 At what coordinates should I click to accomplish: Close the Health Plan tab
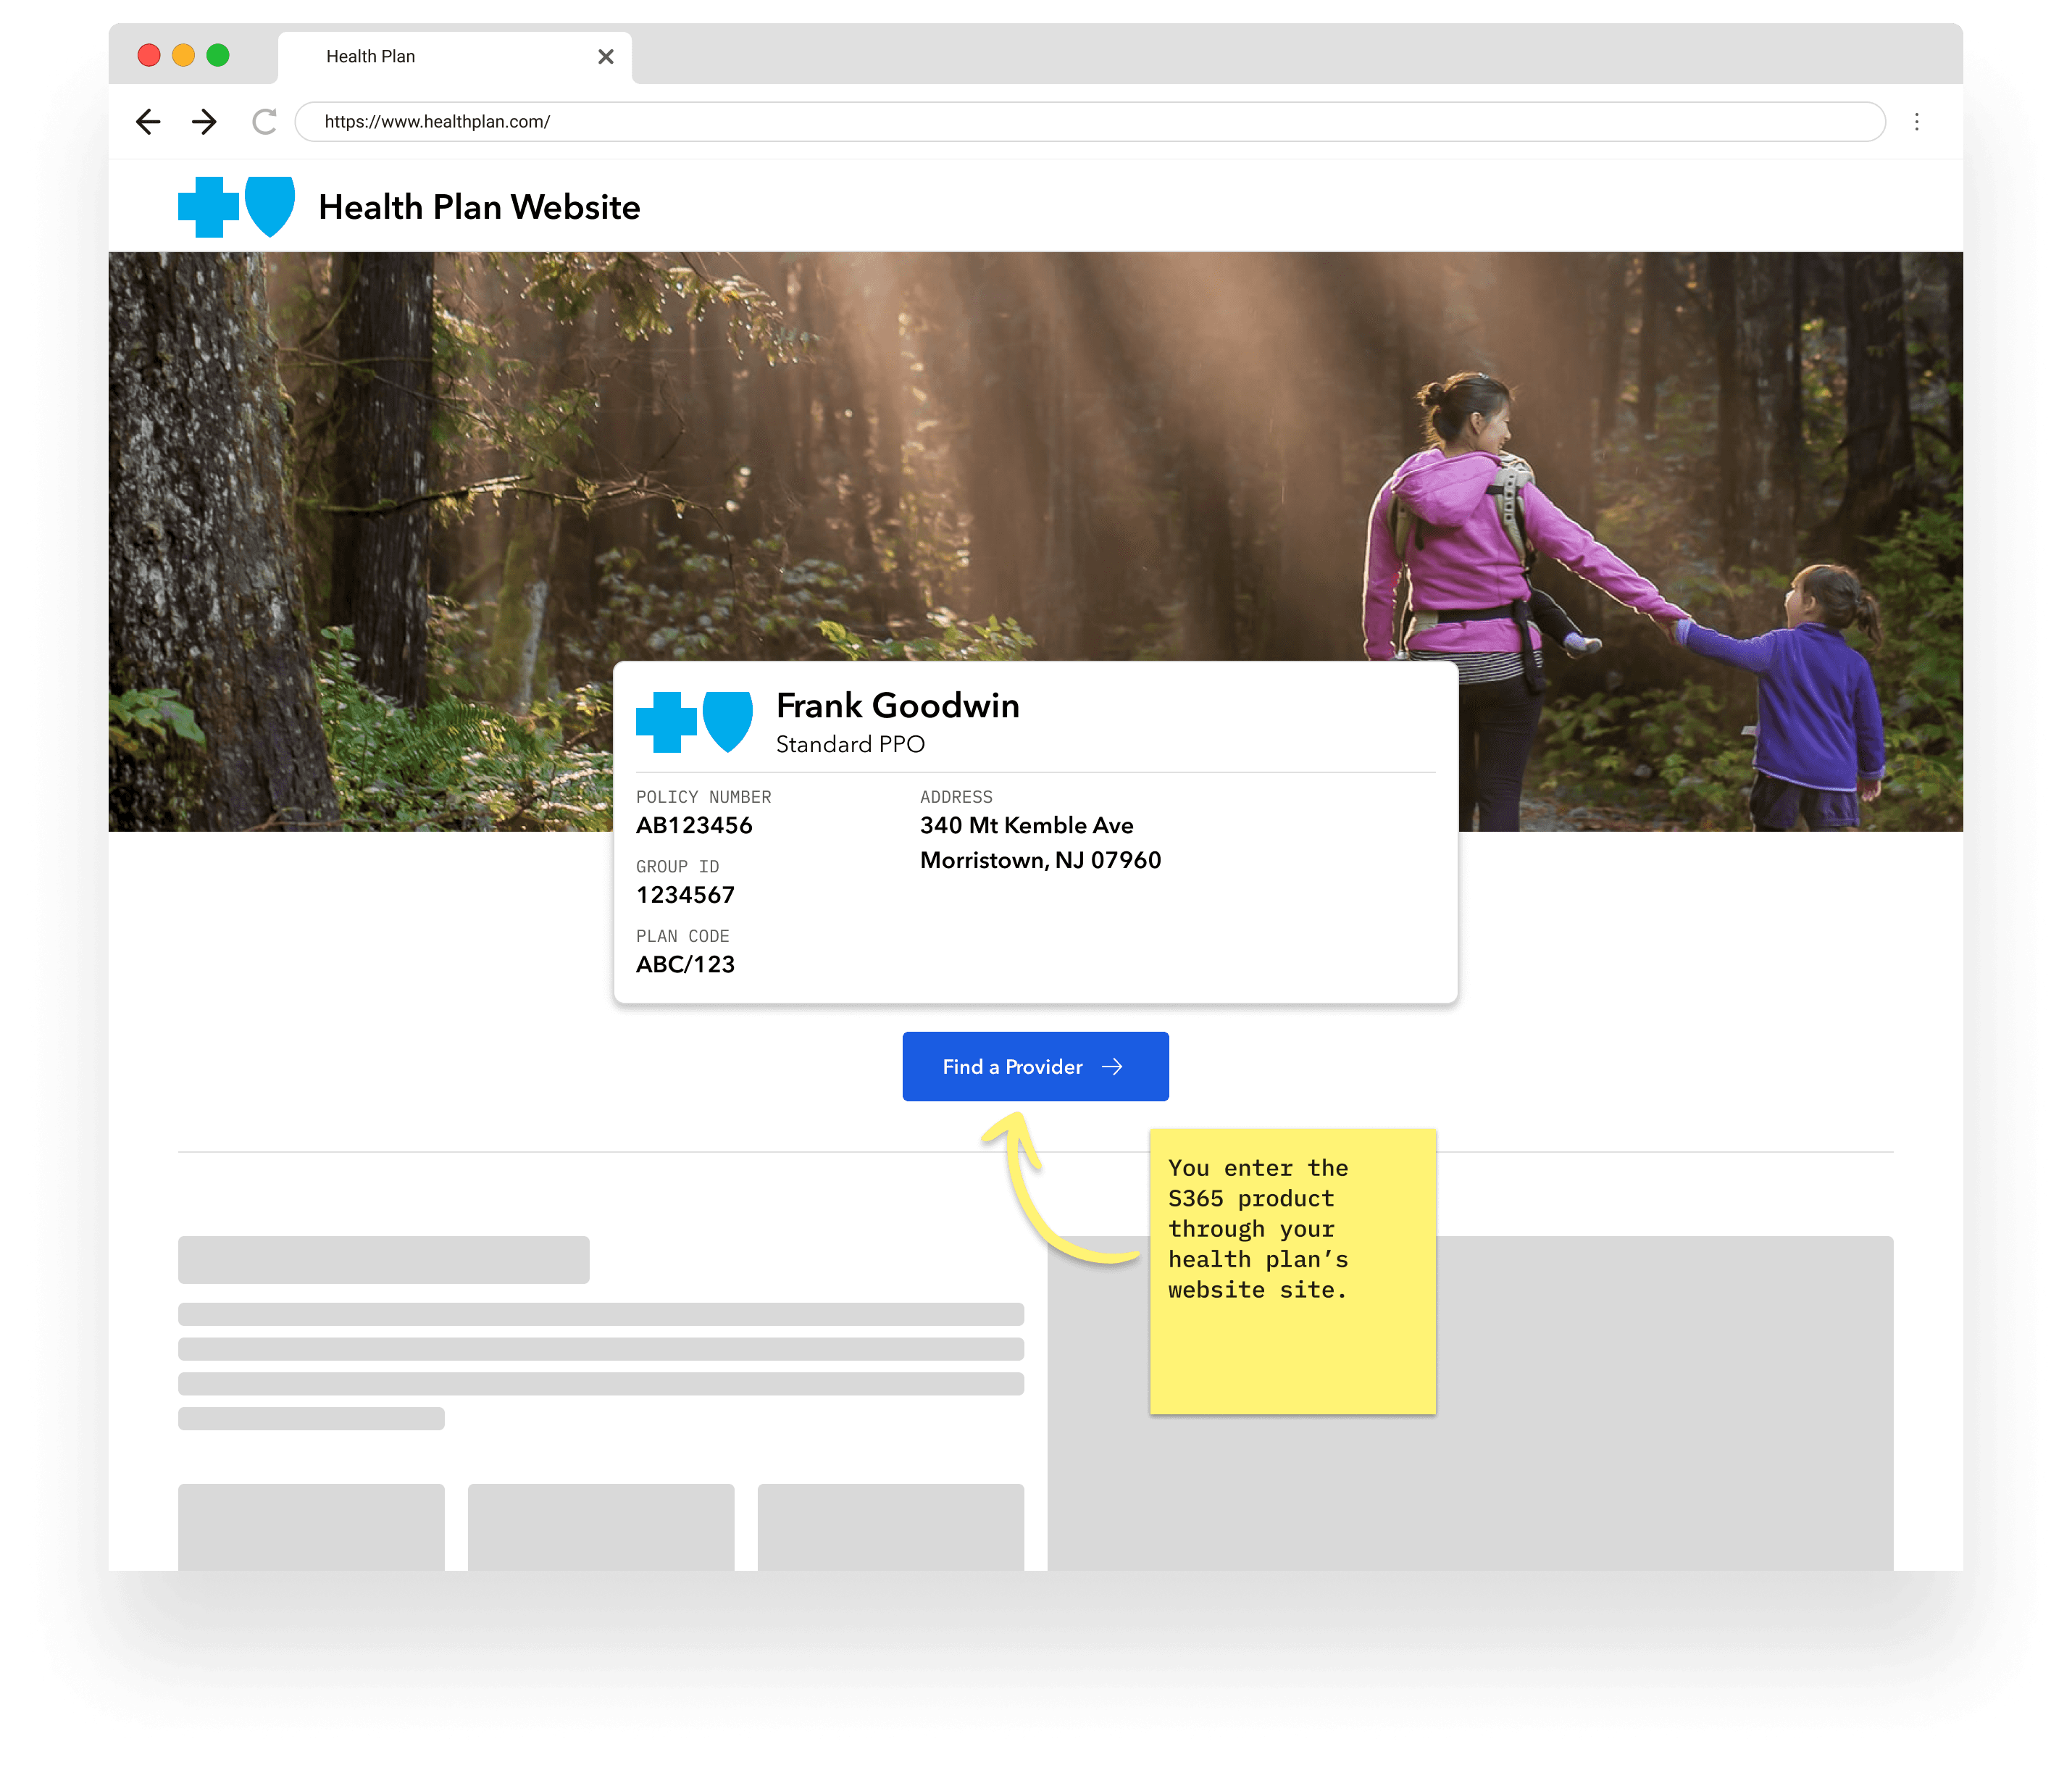(605, 57)
